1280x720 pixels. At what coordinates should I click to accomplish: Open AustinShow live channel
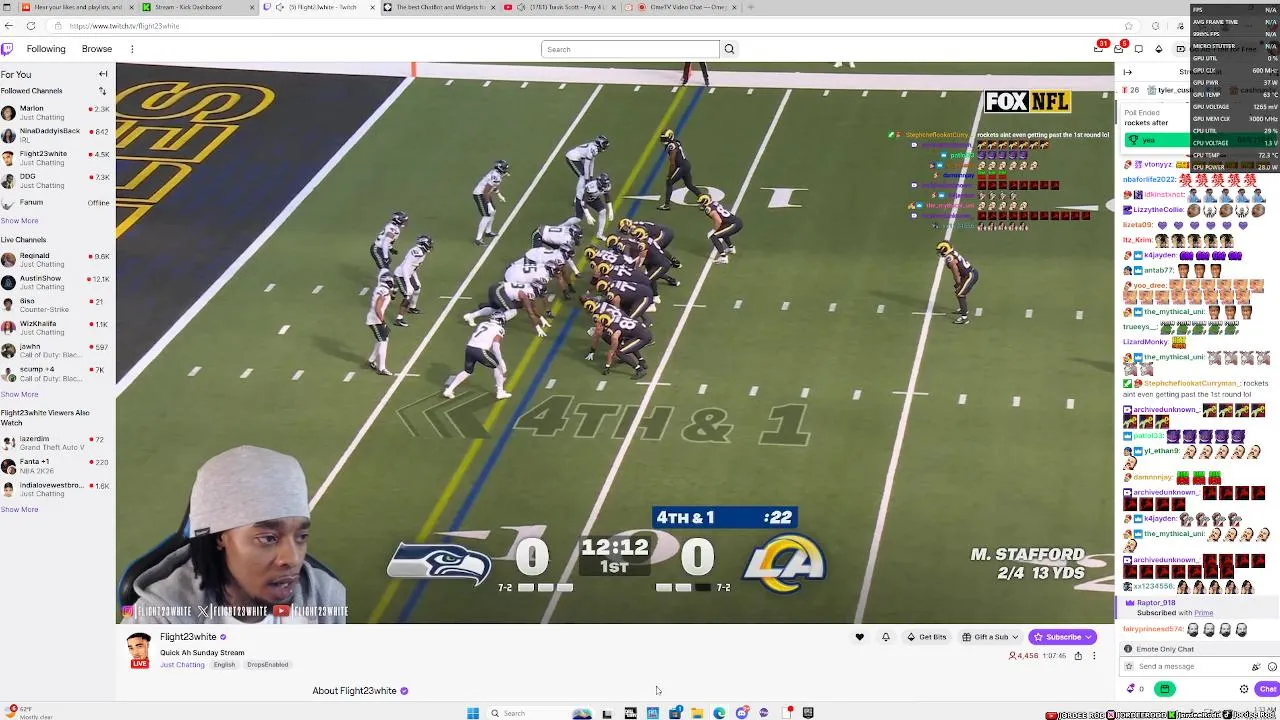coord(55,283)
